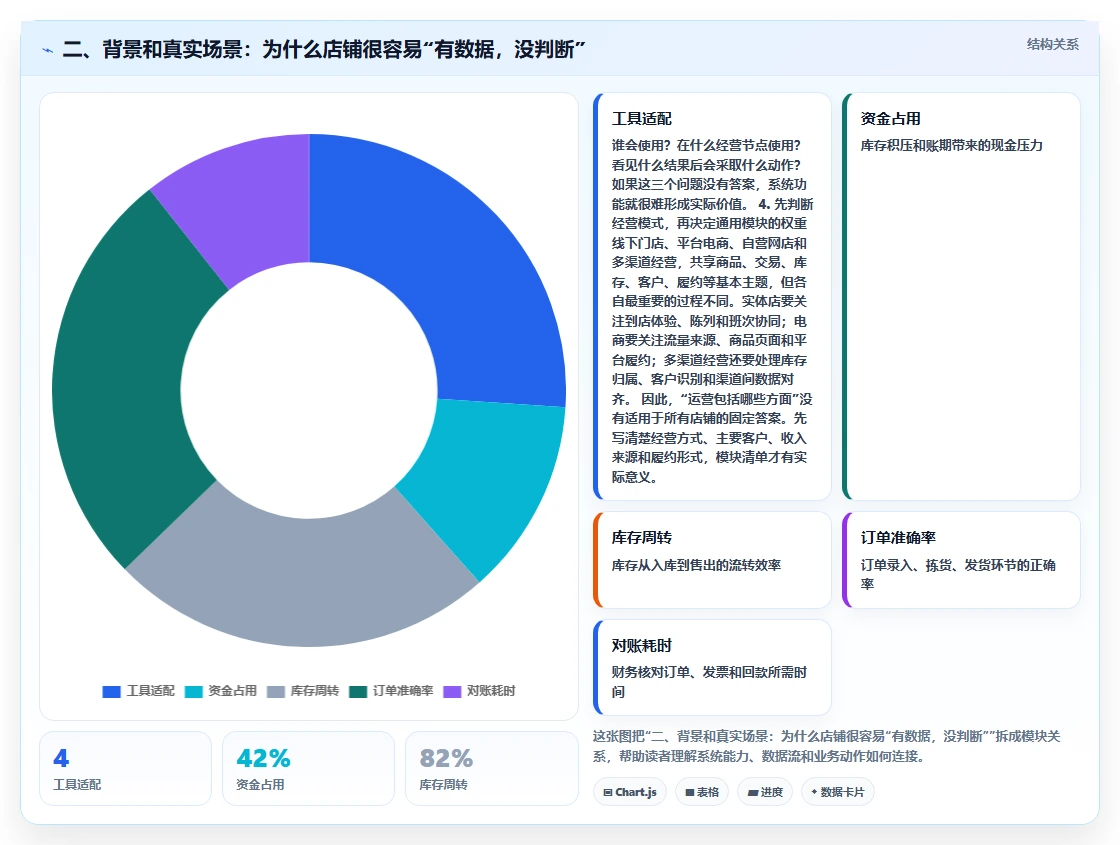Open the 工具适配 card heading
This screenshot has height=845, width=1120.
641,119
